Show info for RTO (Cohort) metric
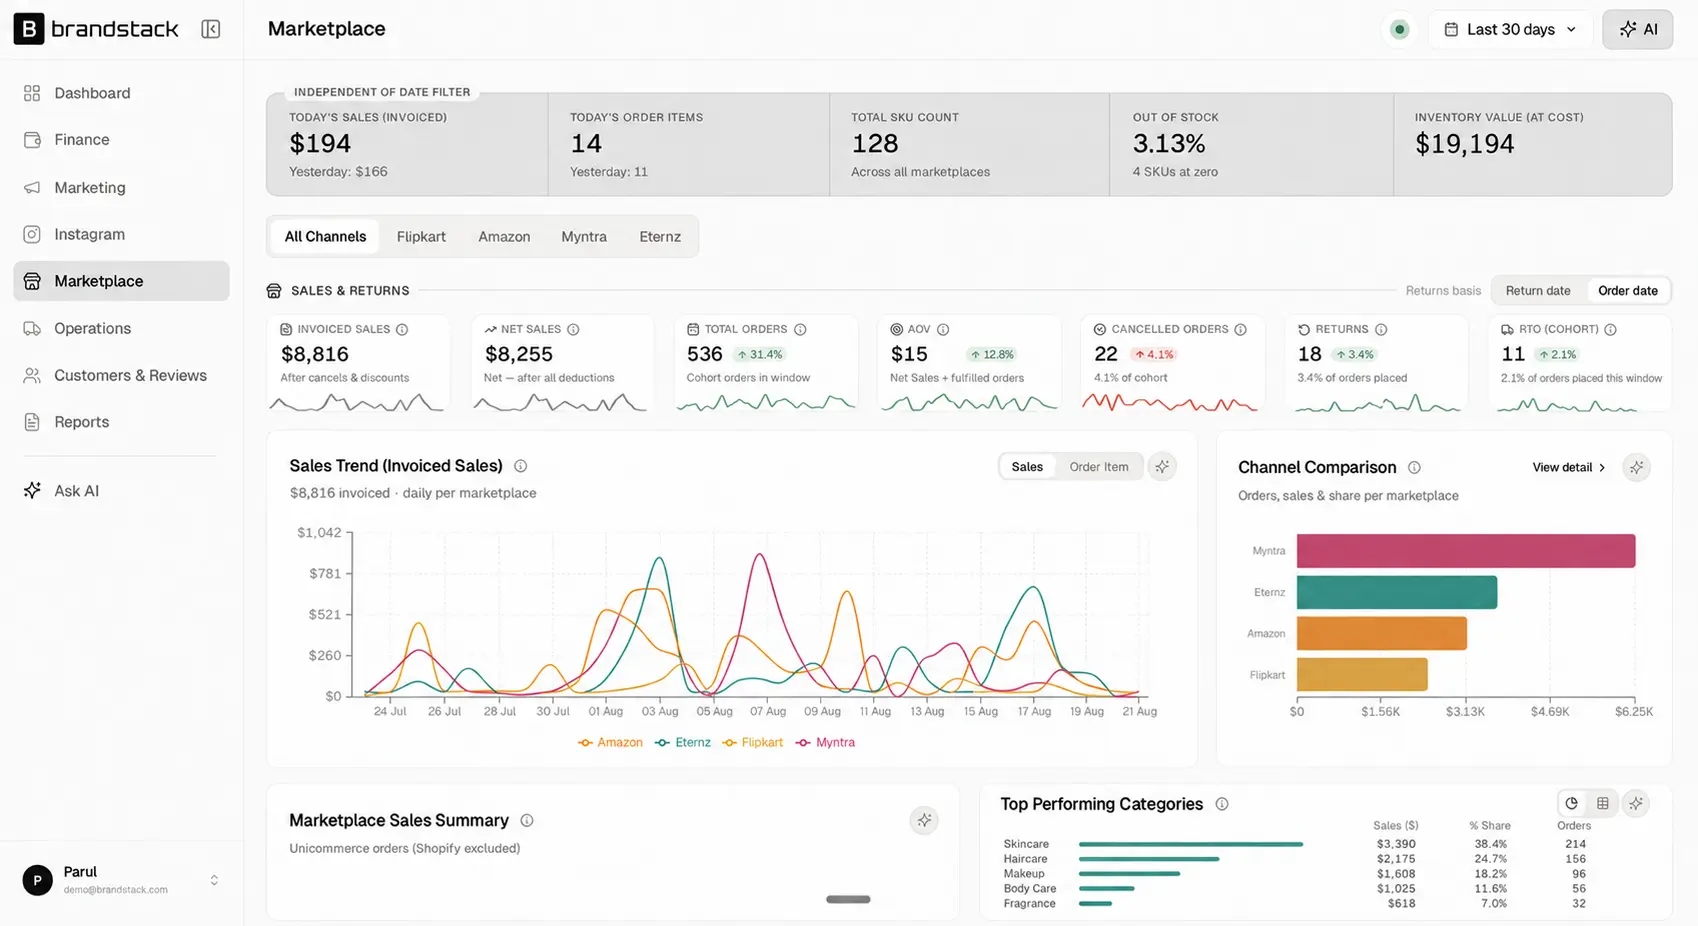This screenshot has width=1698, height=926. 1611,329
